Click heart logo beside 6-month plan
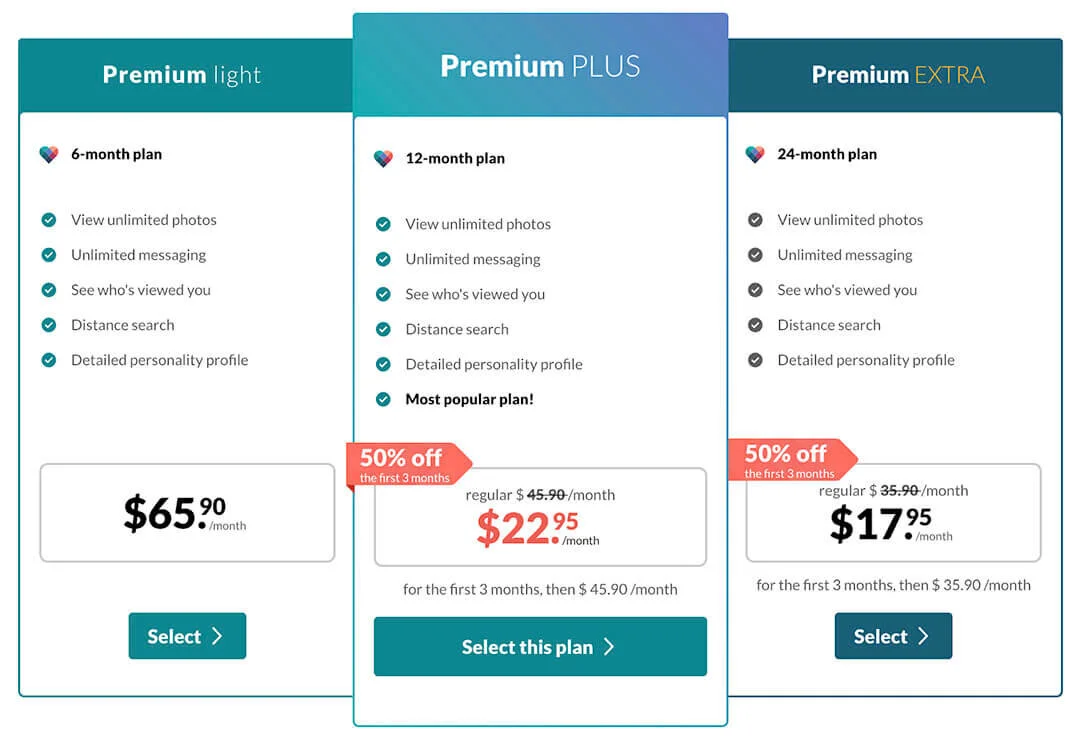The width and height of the screenshot is (1080, 741). point(49,154)
